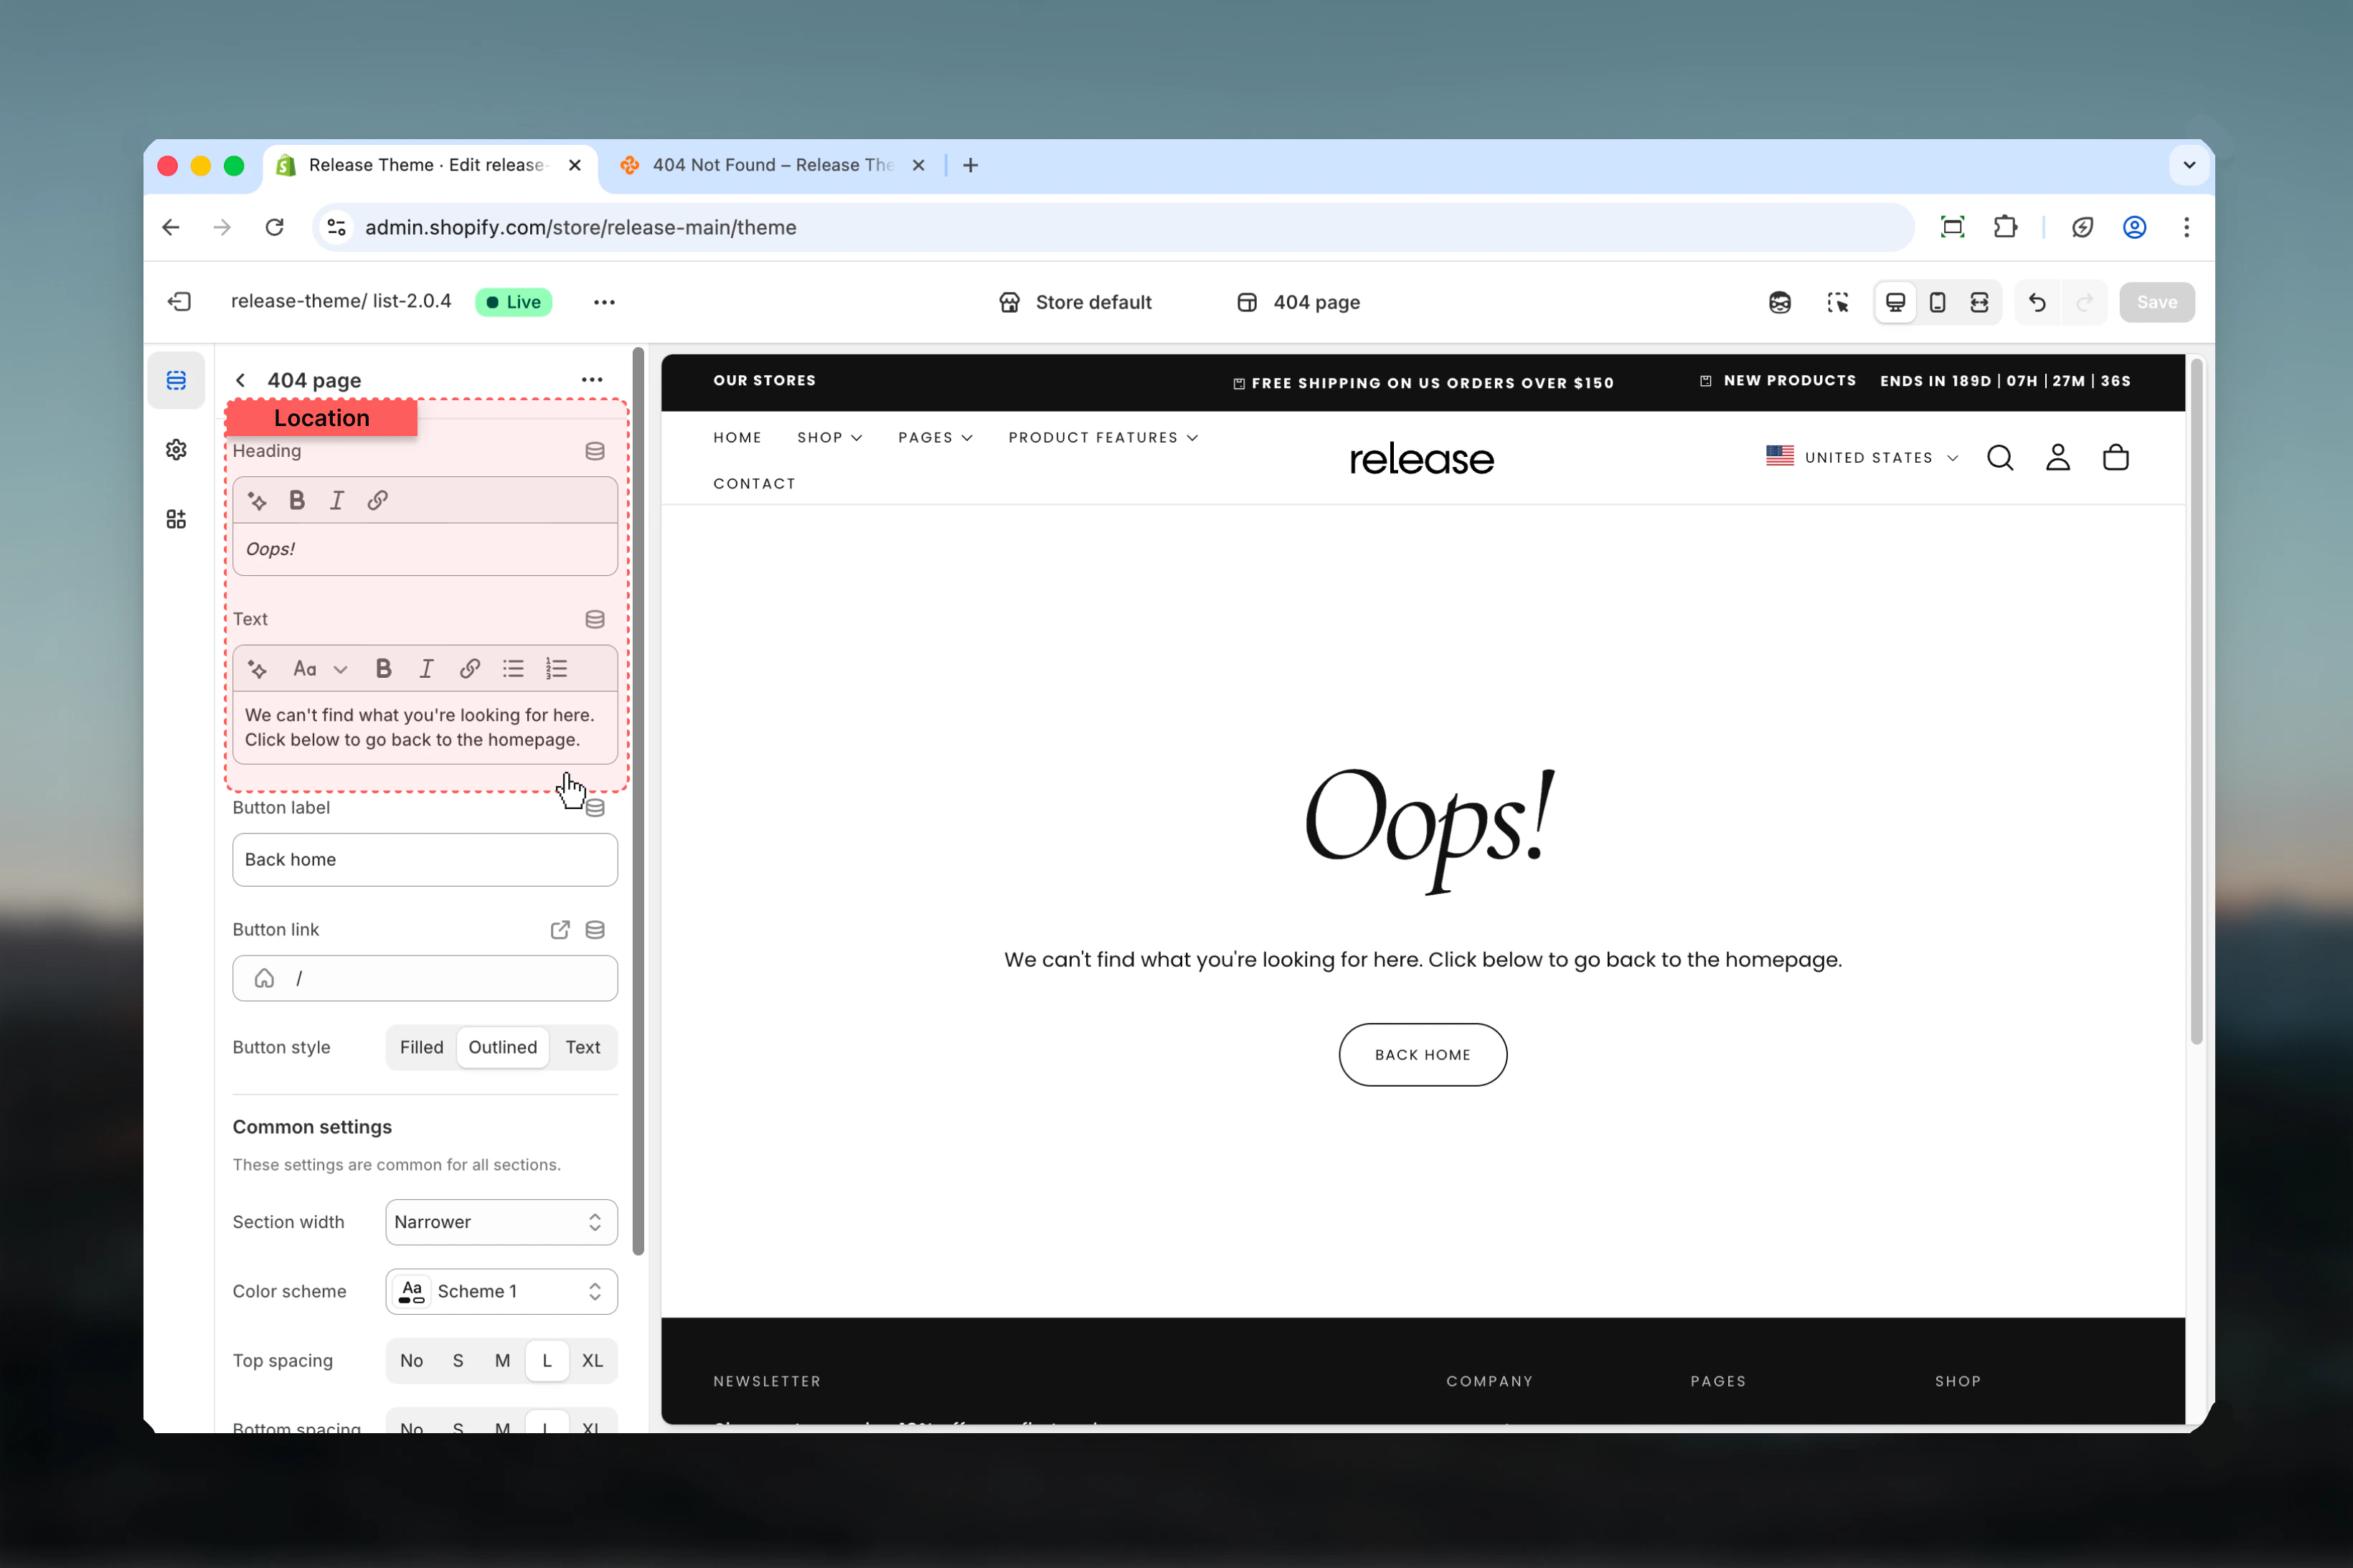Set Top spacing to XL

point(592,1361)
